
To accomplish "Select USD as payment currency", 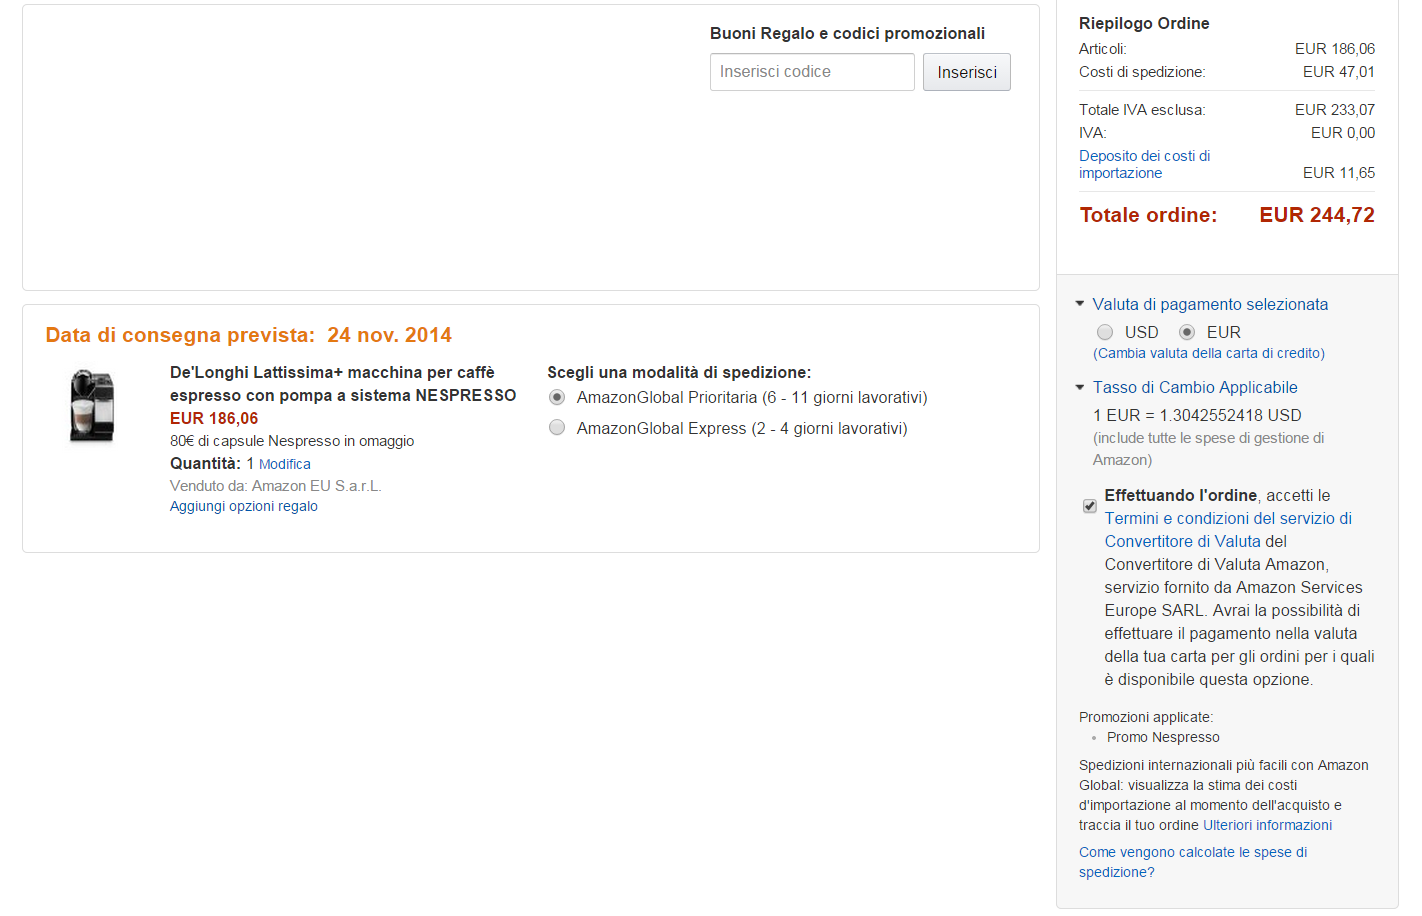I will 1105,332.
